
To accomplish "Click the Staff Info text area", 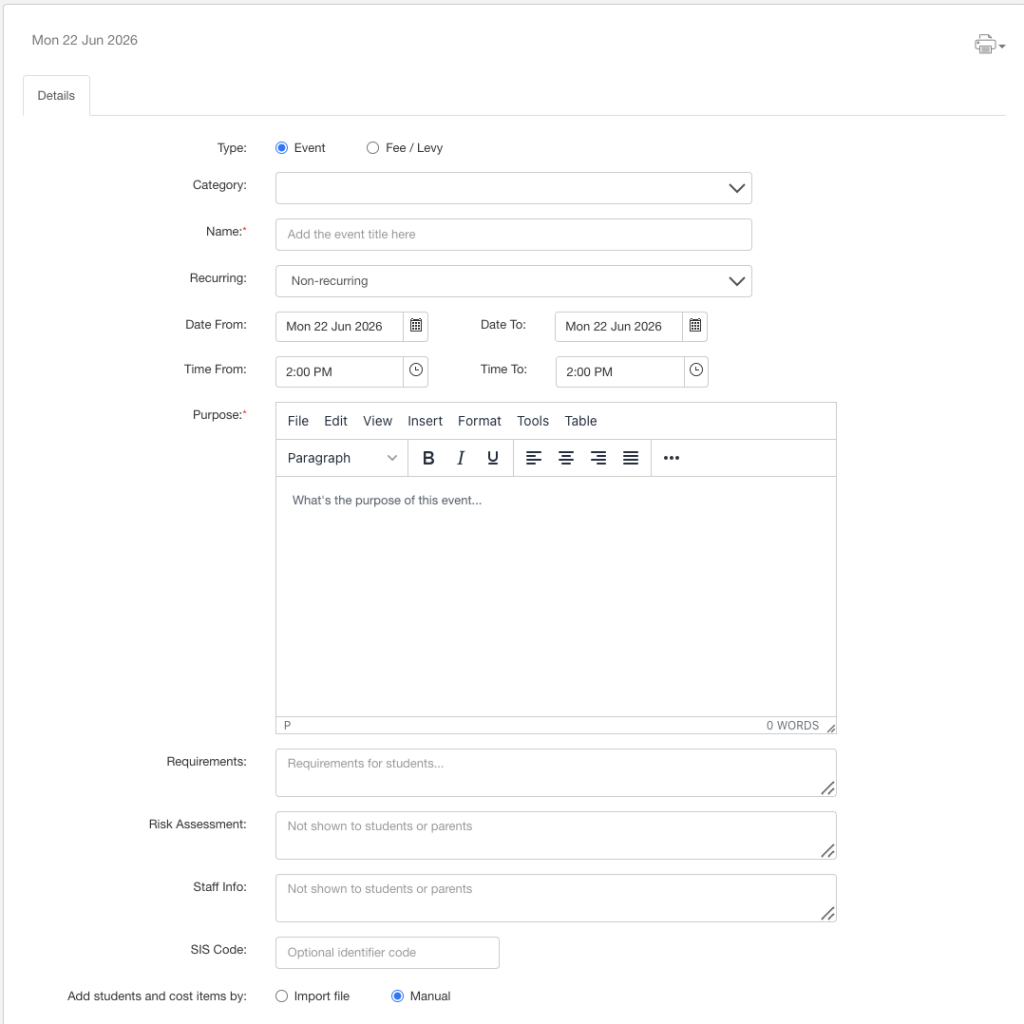I will tap(556, 898).
